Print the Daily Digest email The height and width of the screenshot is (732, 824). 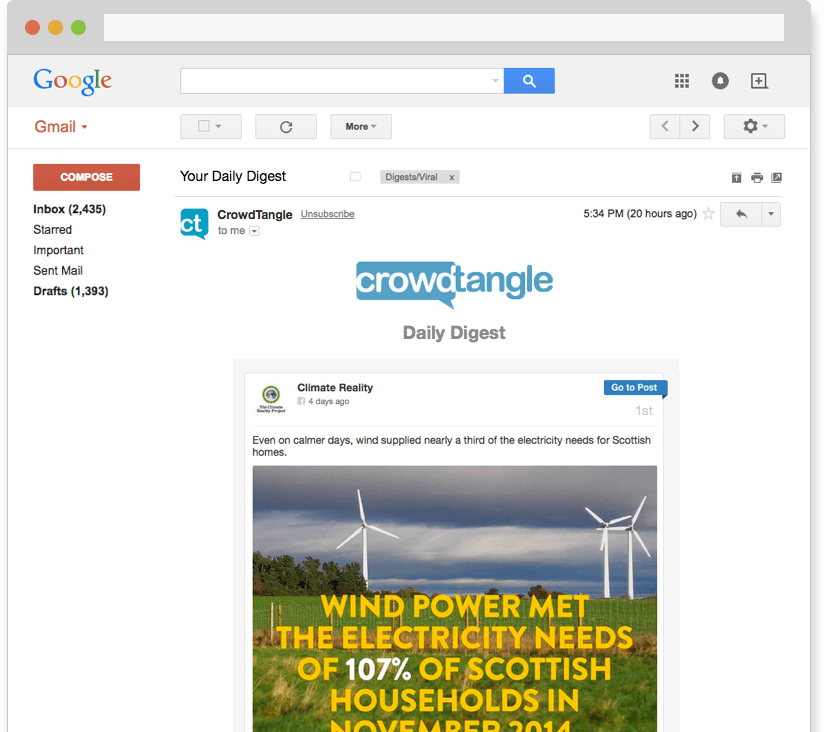pyautogui.click(x=757, y=178)
